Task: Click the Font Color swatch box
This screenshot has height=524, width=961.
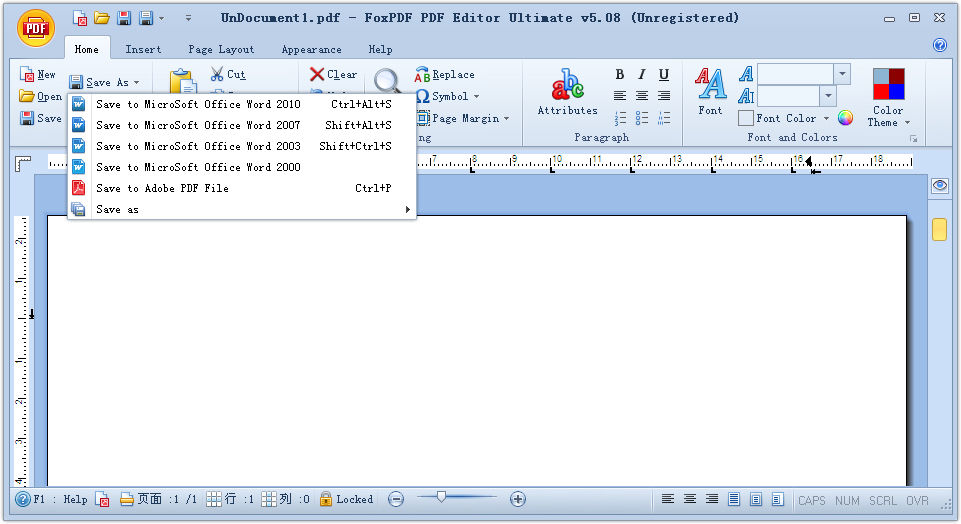Action: coord(746,118)
